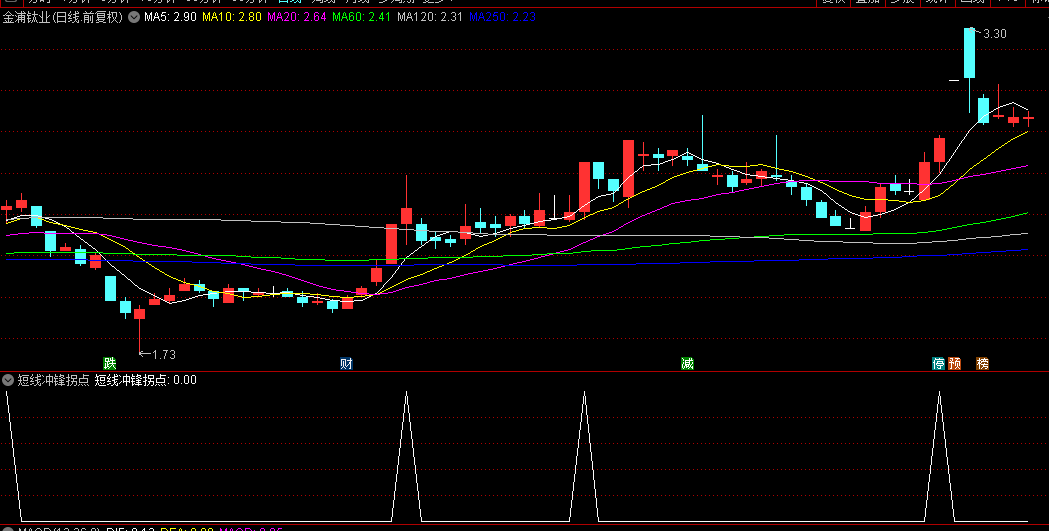Viewport: 1049px width, 531px height.
Task: Click the 1.73 low price label
Action: 163,354
